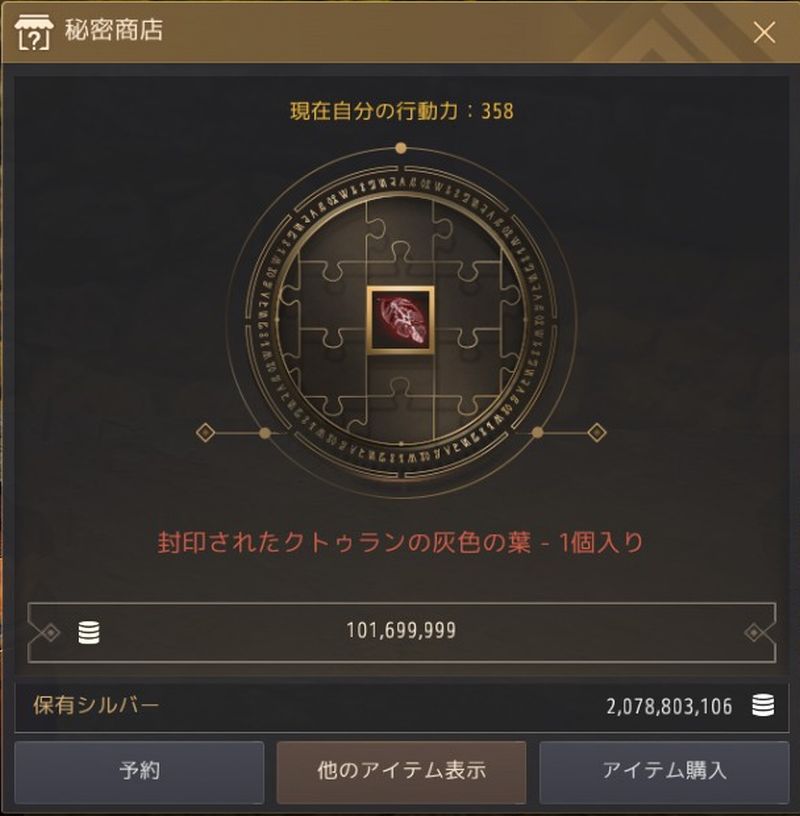Click the right diamond in the price frame

[x=754, y=632]
